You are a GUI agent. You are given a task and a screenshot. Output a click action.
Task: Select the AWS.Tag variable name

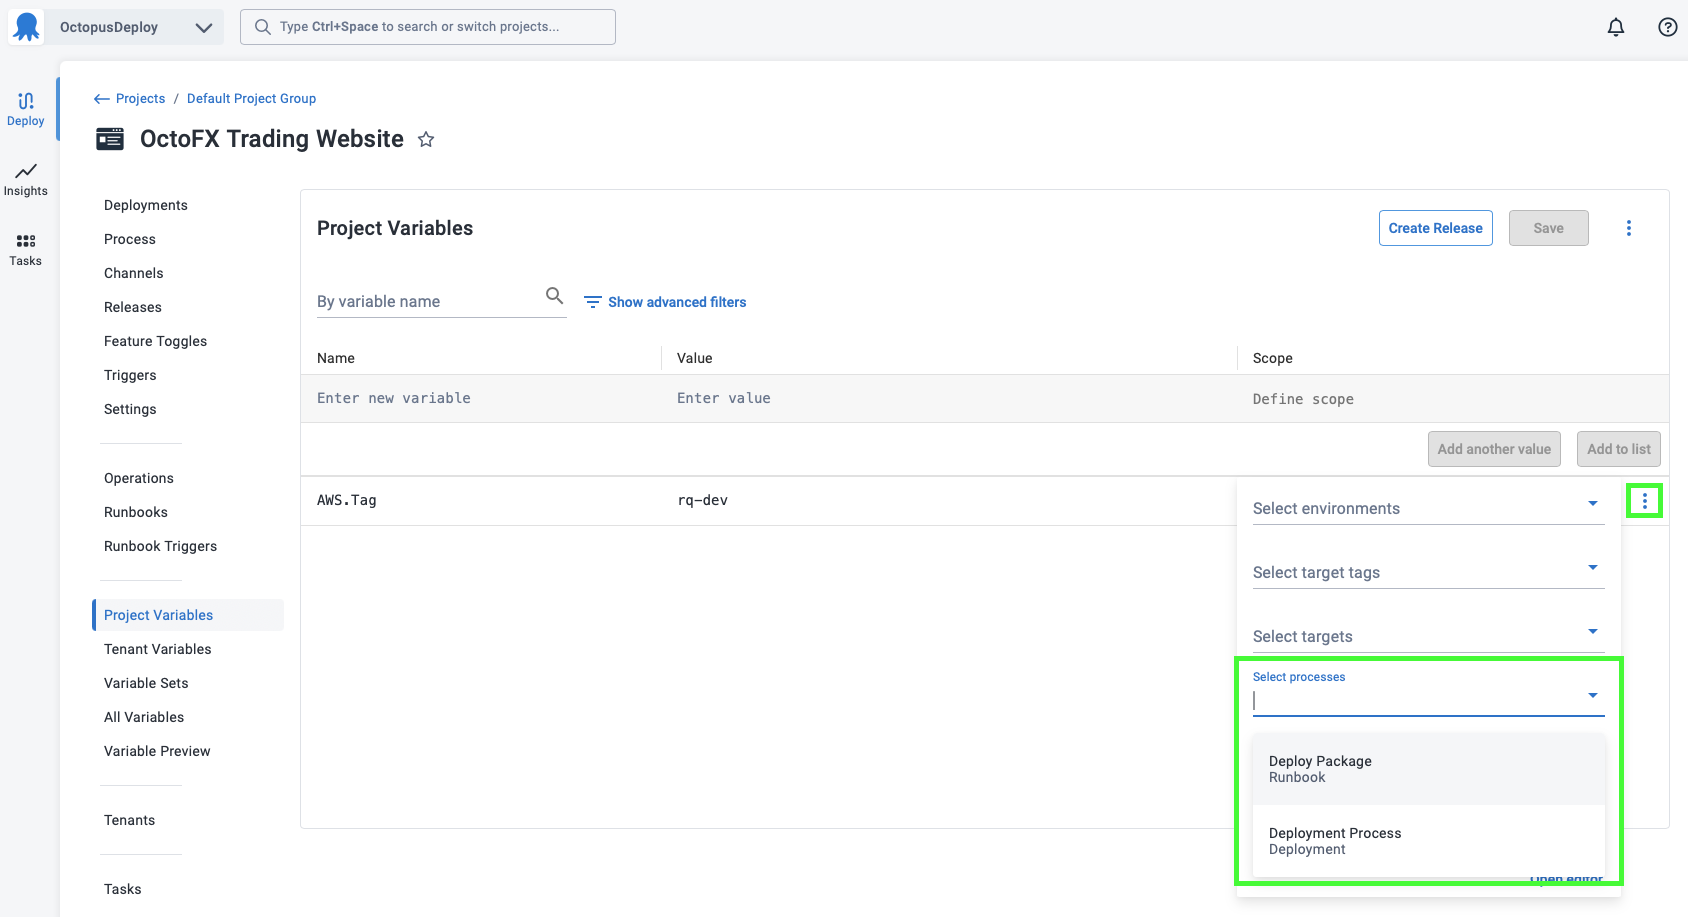[347, 500]
